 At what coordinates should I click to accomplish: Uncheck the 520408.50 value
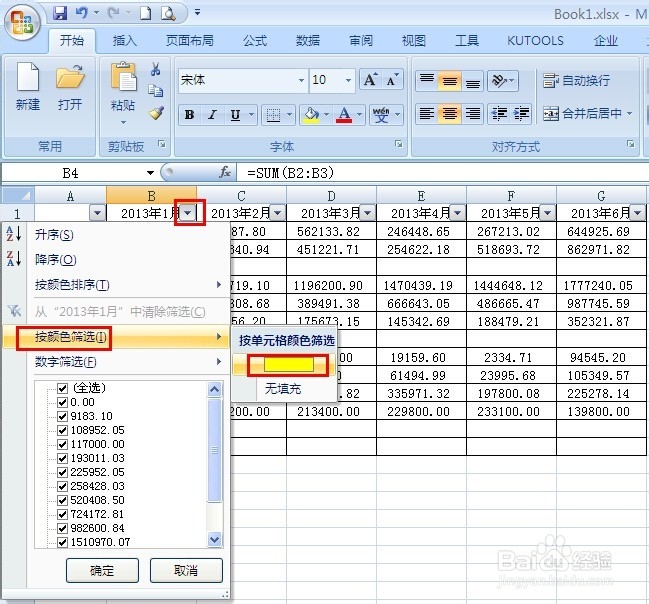coord(62,501)
